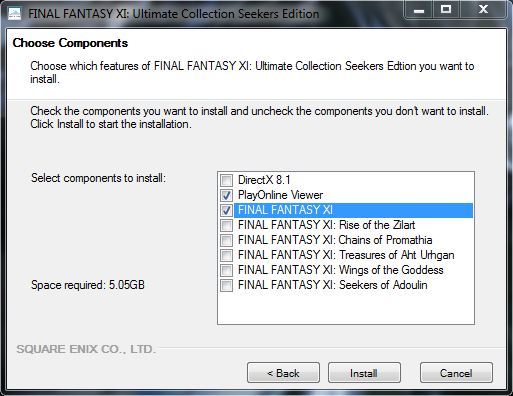The height and width of the screenshot is (396, 513).
Task: Uncheck the PlayOnline Viewer component
Action: (x=226, y=195)
